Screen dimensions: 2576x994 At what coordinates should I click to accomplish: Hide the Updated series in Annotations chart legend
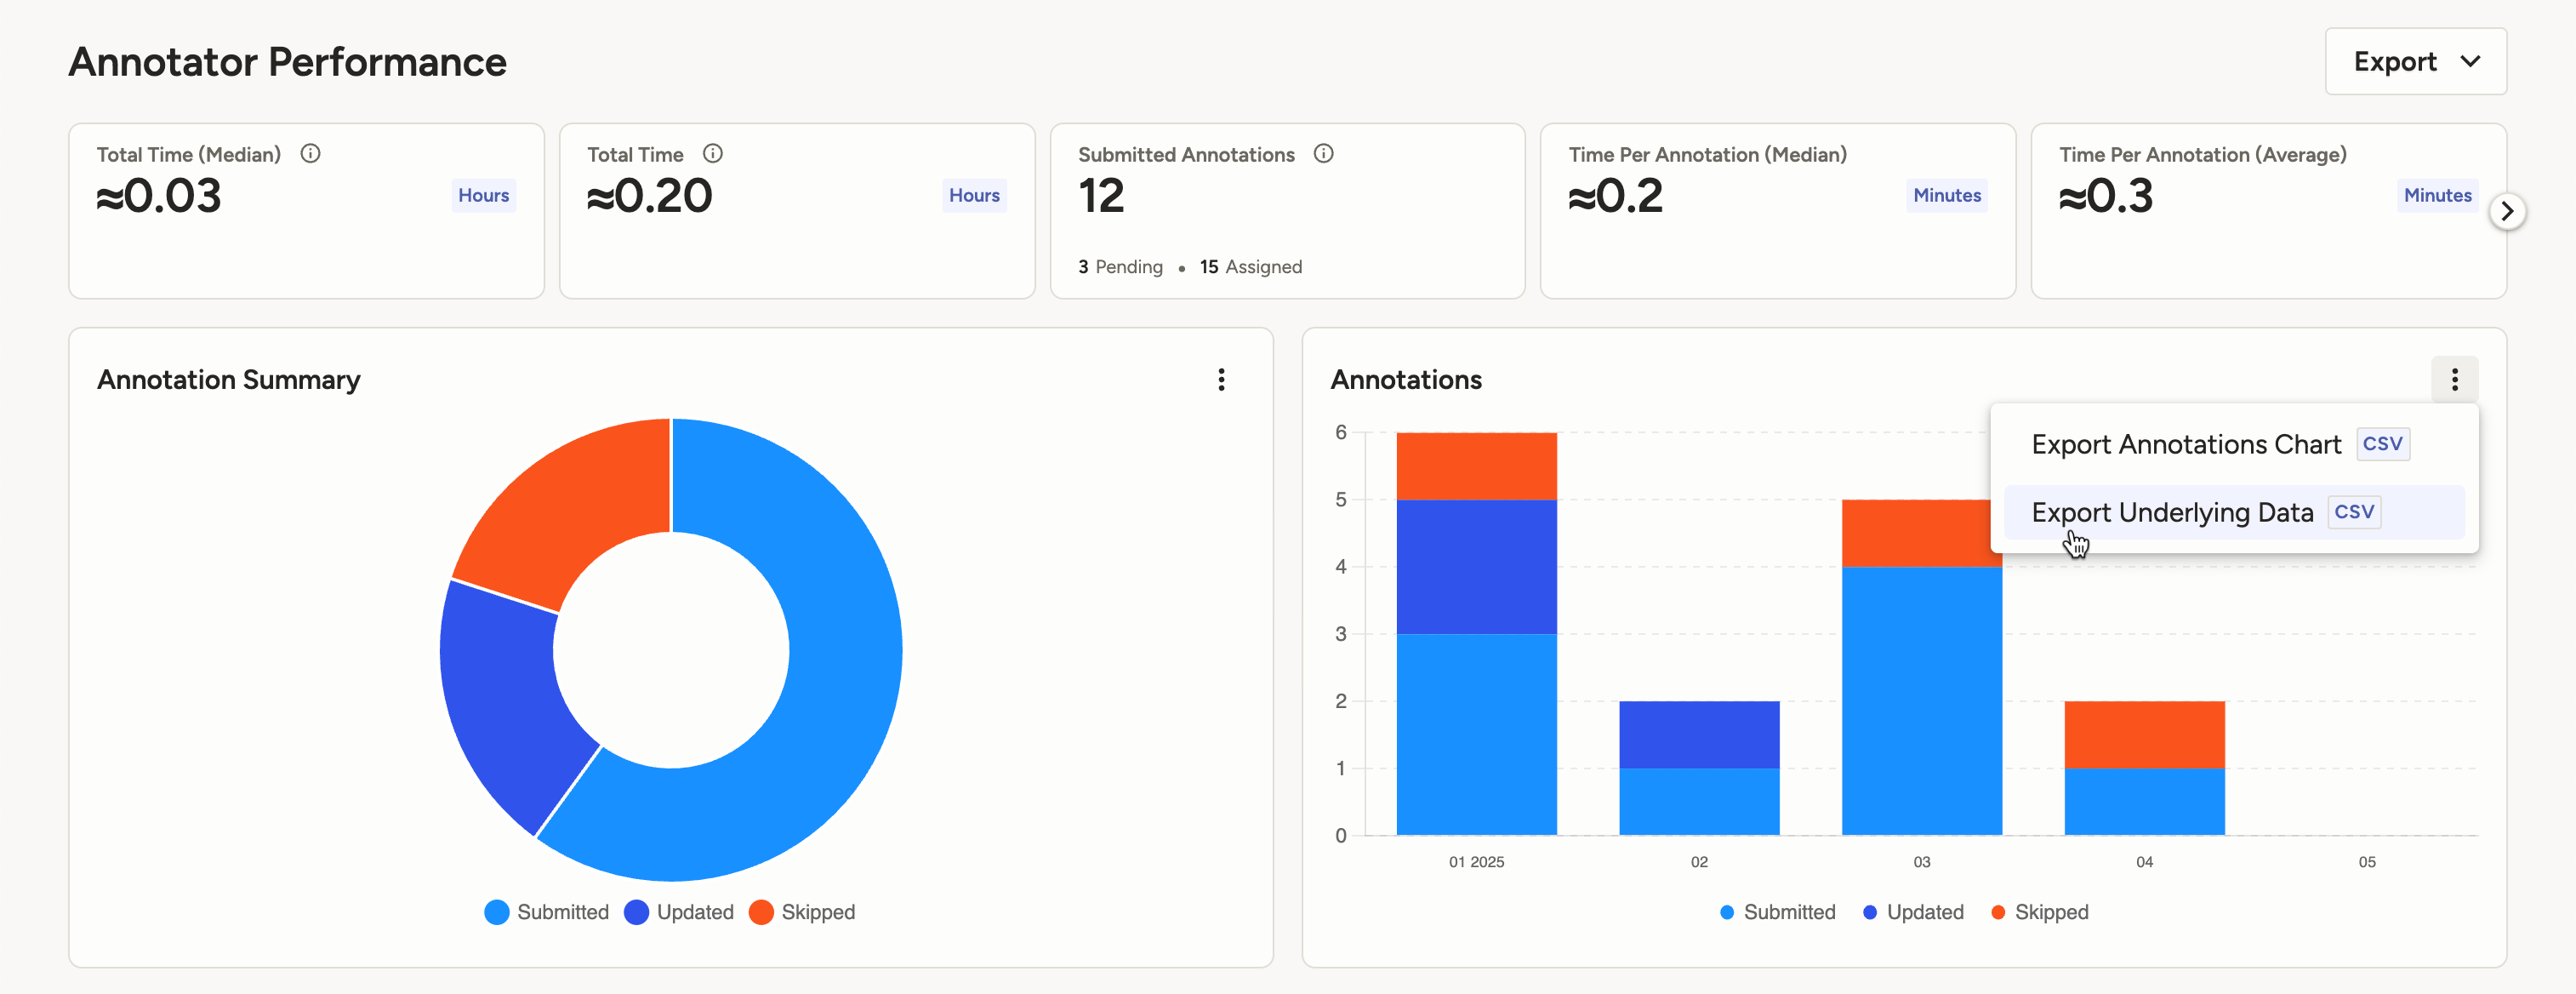(x=1913, y=912)
